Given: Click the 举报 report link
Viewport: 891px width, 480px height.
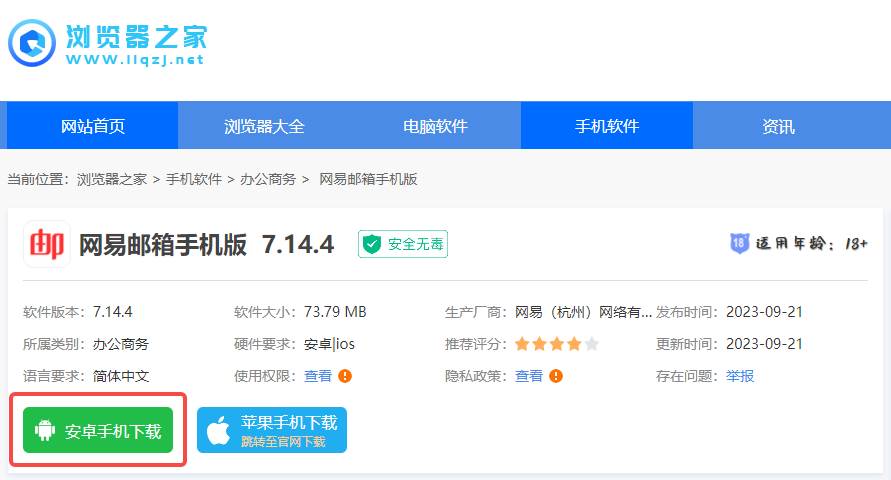Looking at the screenshot, I should (x=740, y=376).
